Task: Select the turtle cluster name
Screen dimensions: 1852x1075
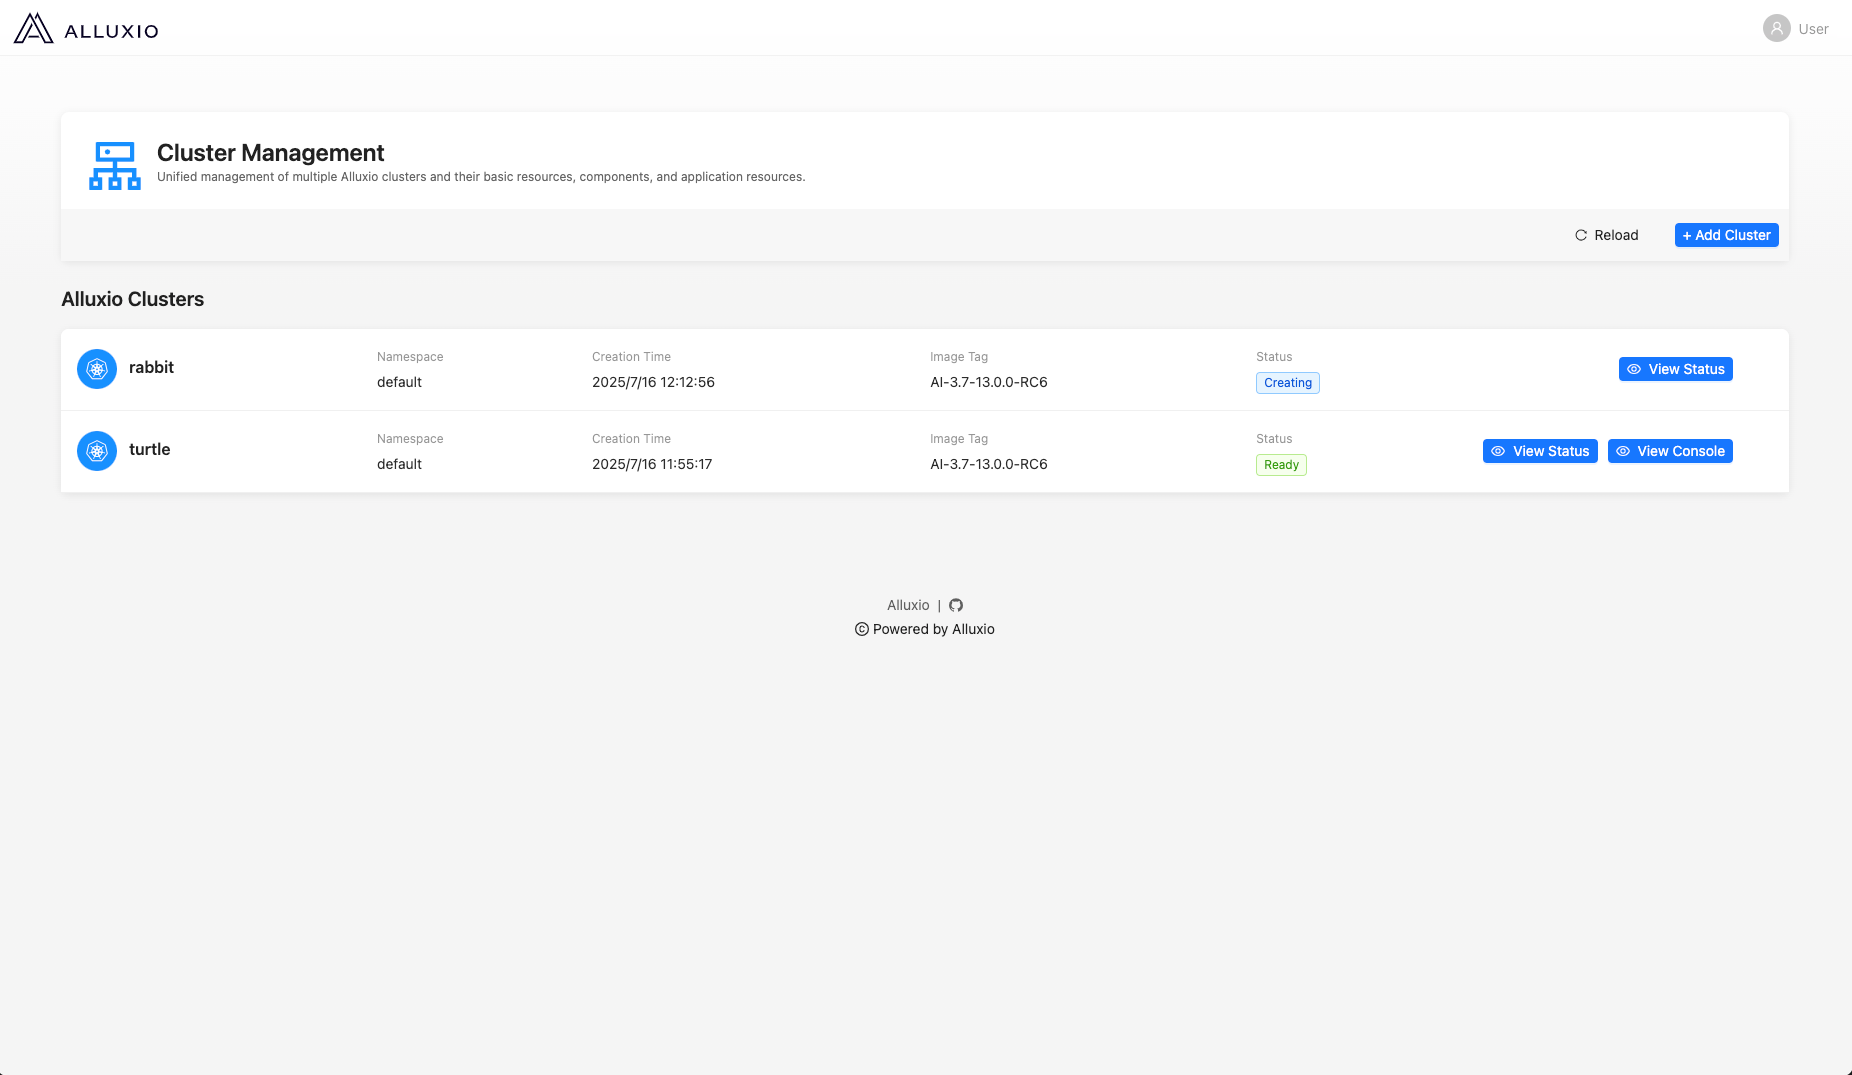Action: (x=149, y=449)
